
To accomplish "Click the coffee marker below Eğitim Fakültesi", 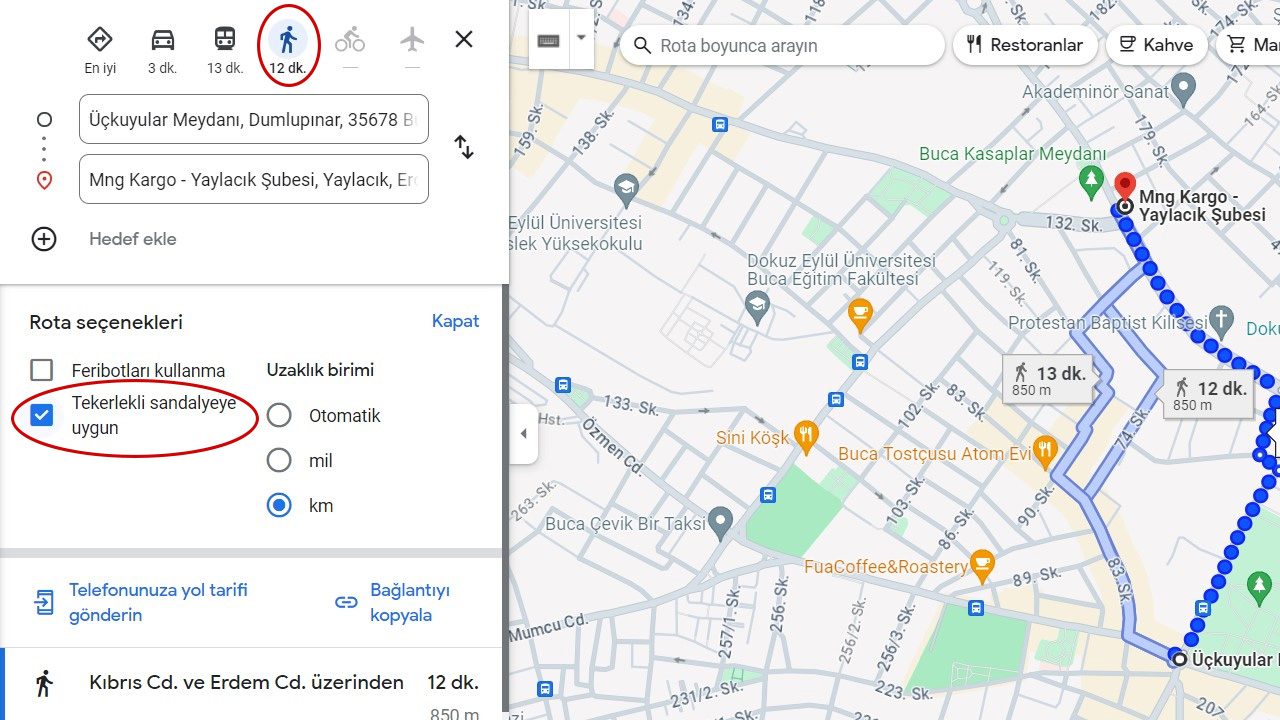I will click(x=860, y=315).
